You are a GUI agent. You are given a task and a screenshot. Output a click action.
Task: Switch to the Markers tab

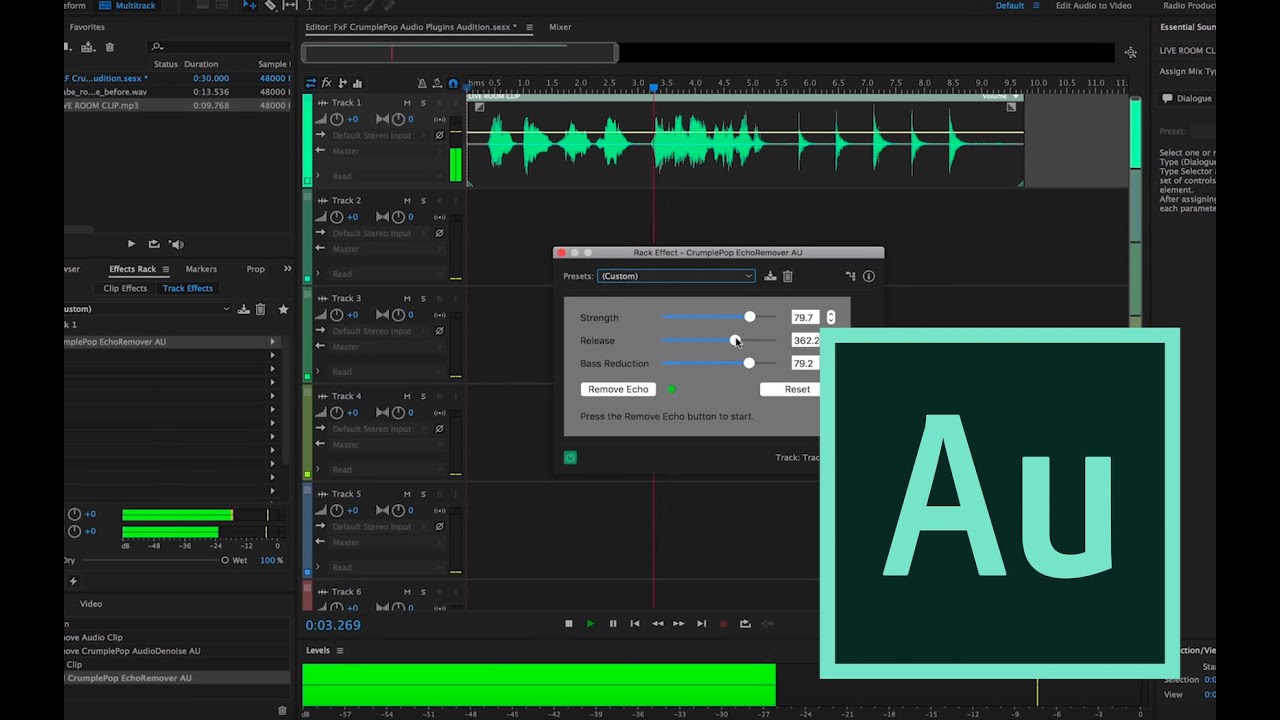(201, 269)
